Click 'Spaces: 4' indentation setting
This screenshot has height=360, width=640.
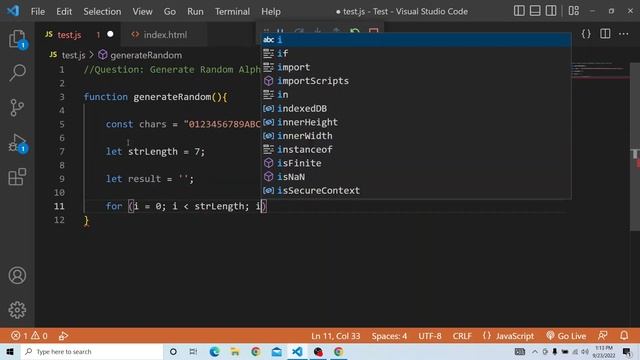click(389, 336)
